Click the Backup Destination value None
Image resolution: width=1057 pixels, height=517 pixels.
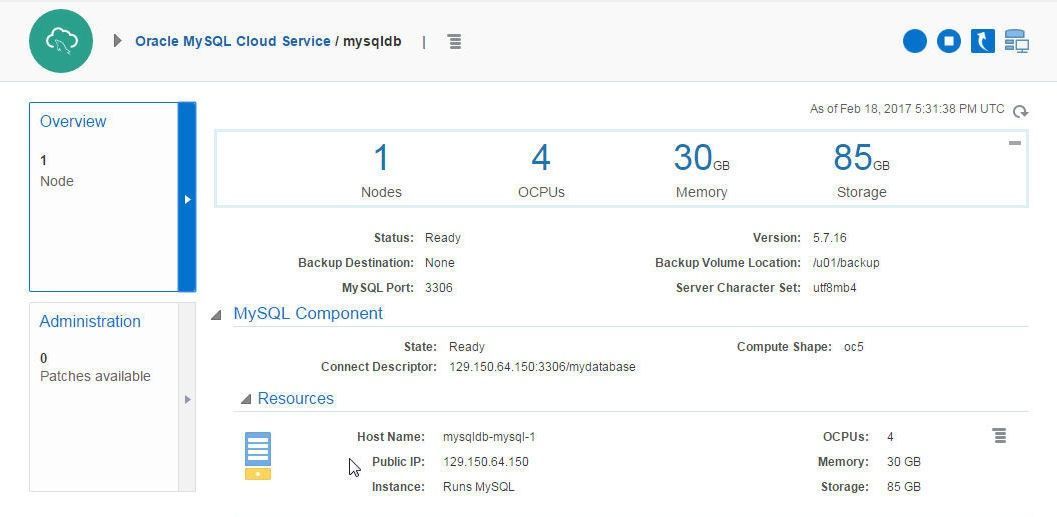click(x=440, y=263)
